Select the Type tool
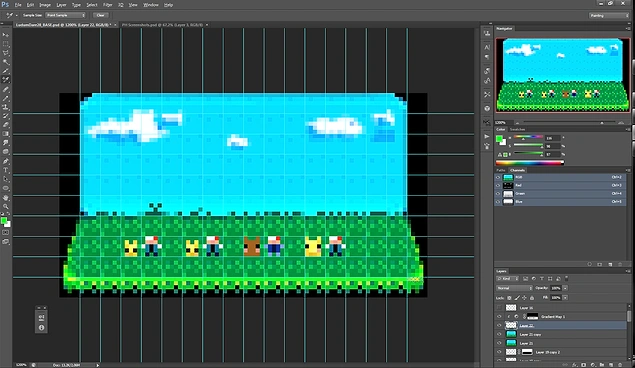The width and height of the screenshot is (635, 368). [6, 170]
